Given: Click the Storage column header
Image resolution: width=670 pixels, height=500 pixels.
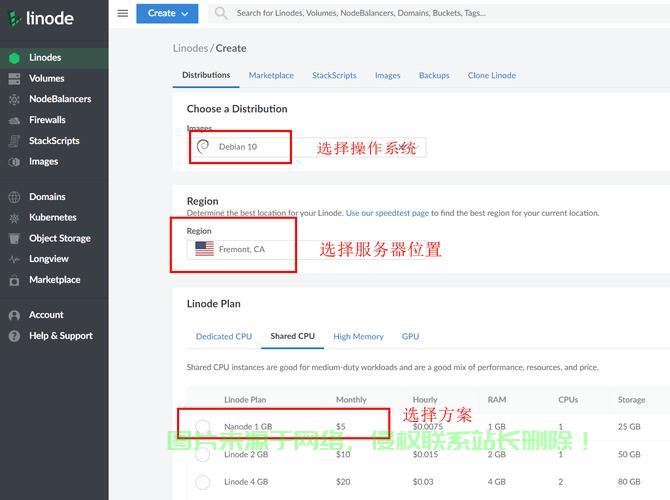Looking at the screenshot, I should [x=631, y=400].
